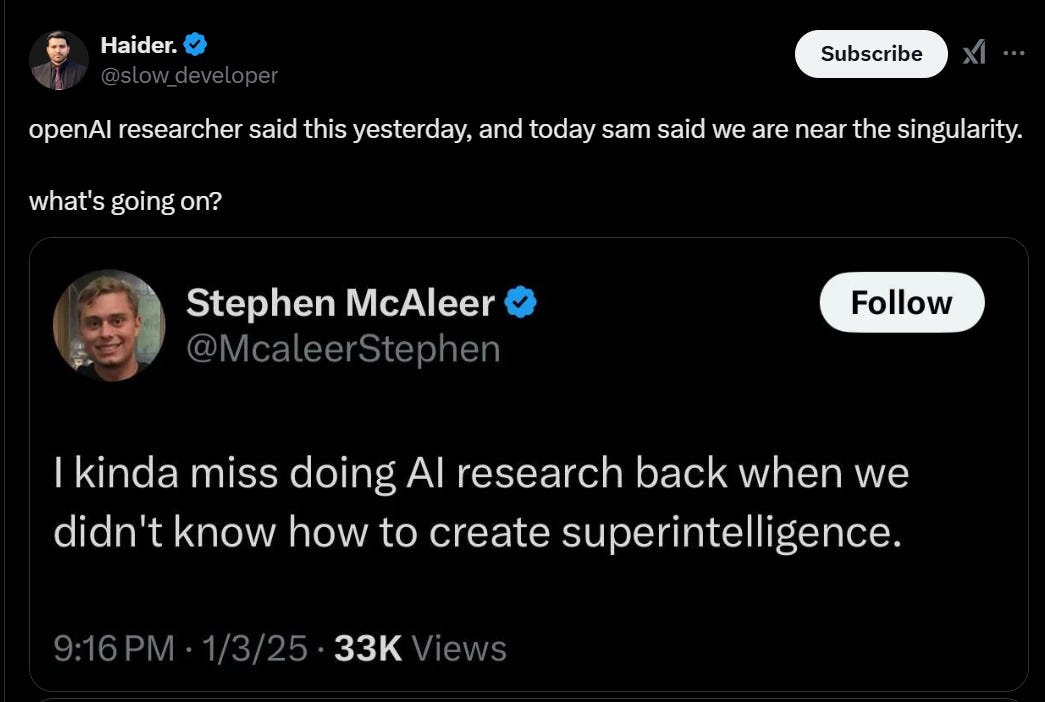Viewport: 1045px width, 702px height.
Task: Open the three-dot more options menu
Action: click(1014, 53)
